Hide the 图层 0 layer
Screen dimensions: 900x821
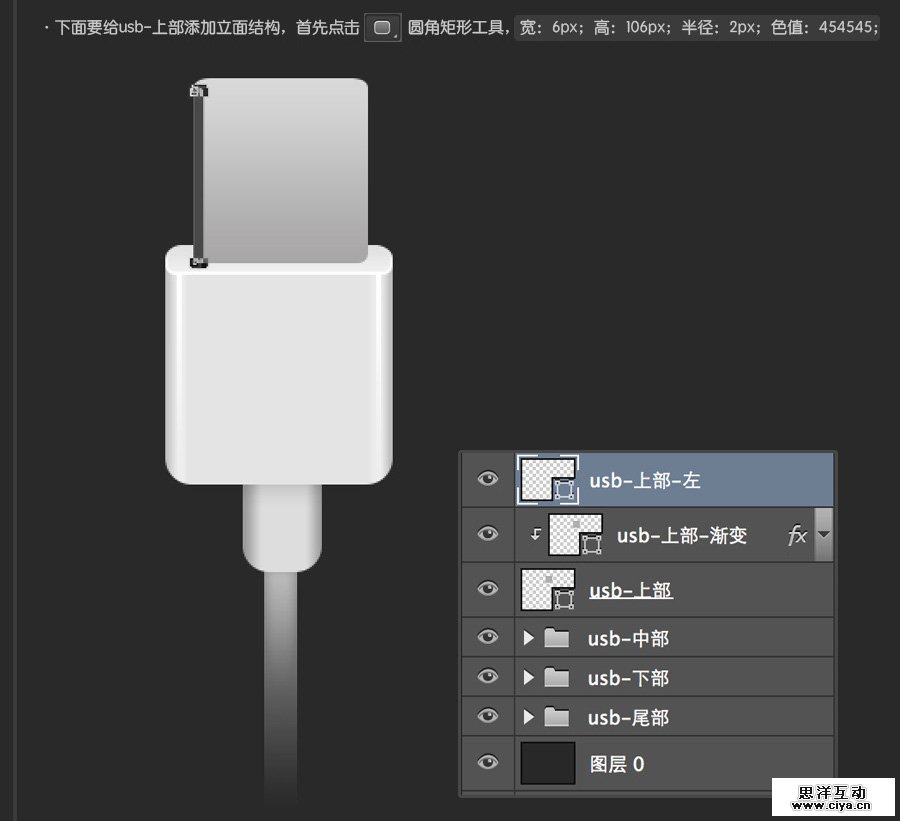pos(487,763)
